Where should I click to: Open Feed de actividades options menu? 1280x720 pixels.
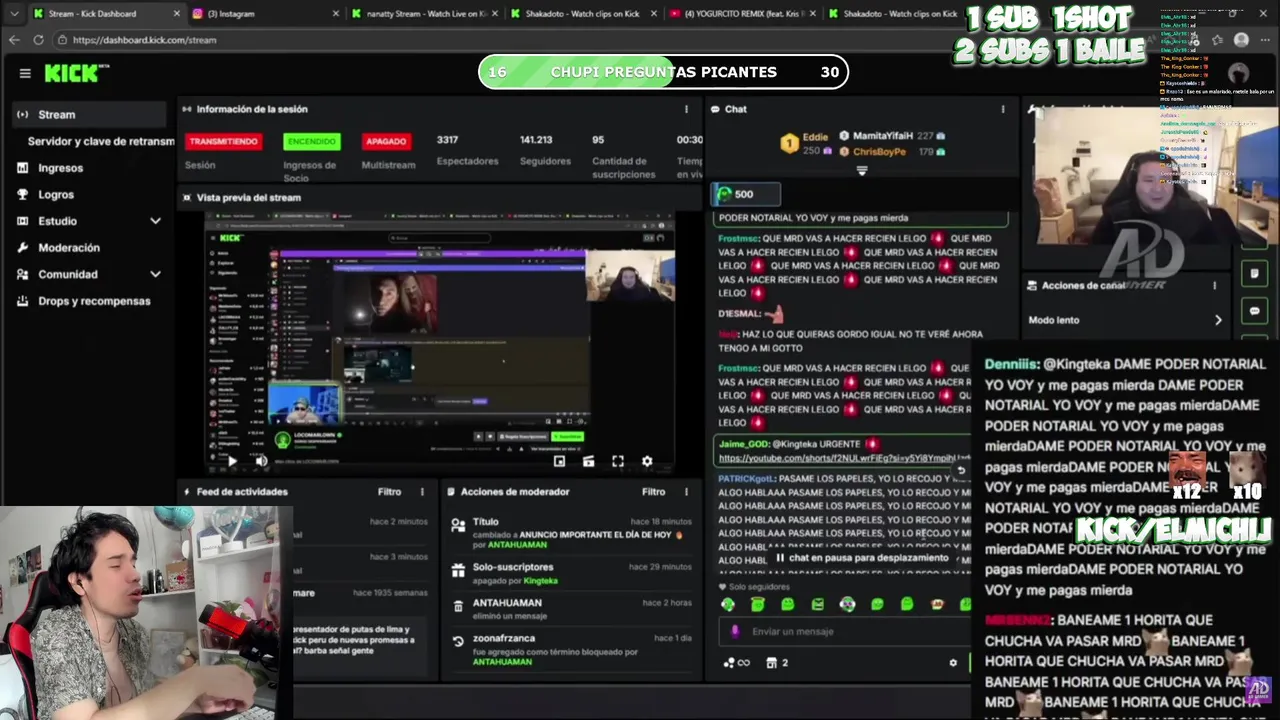[x=422, y=492]
